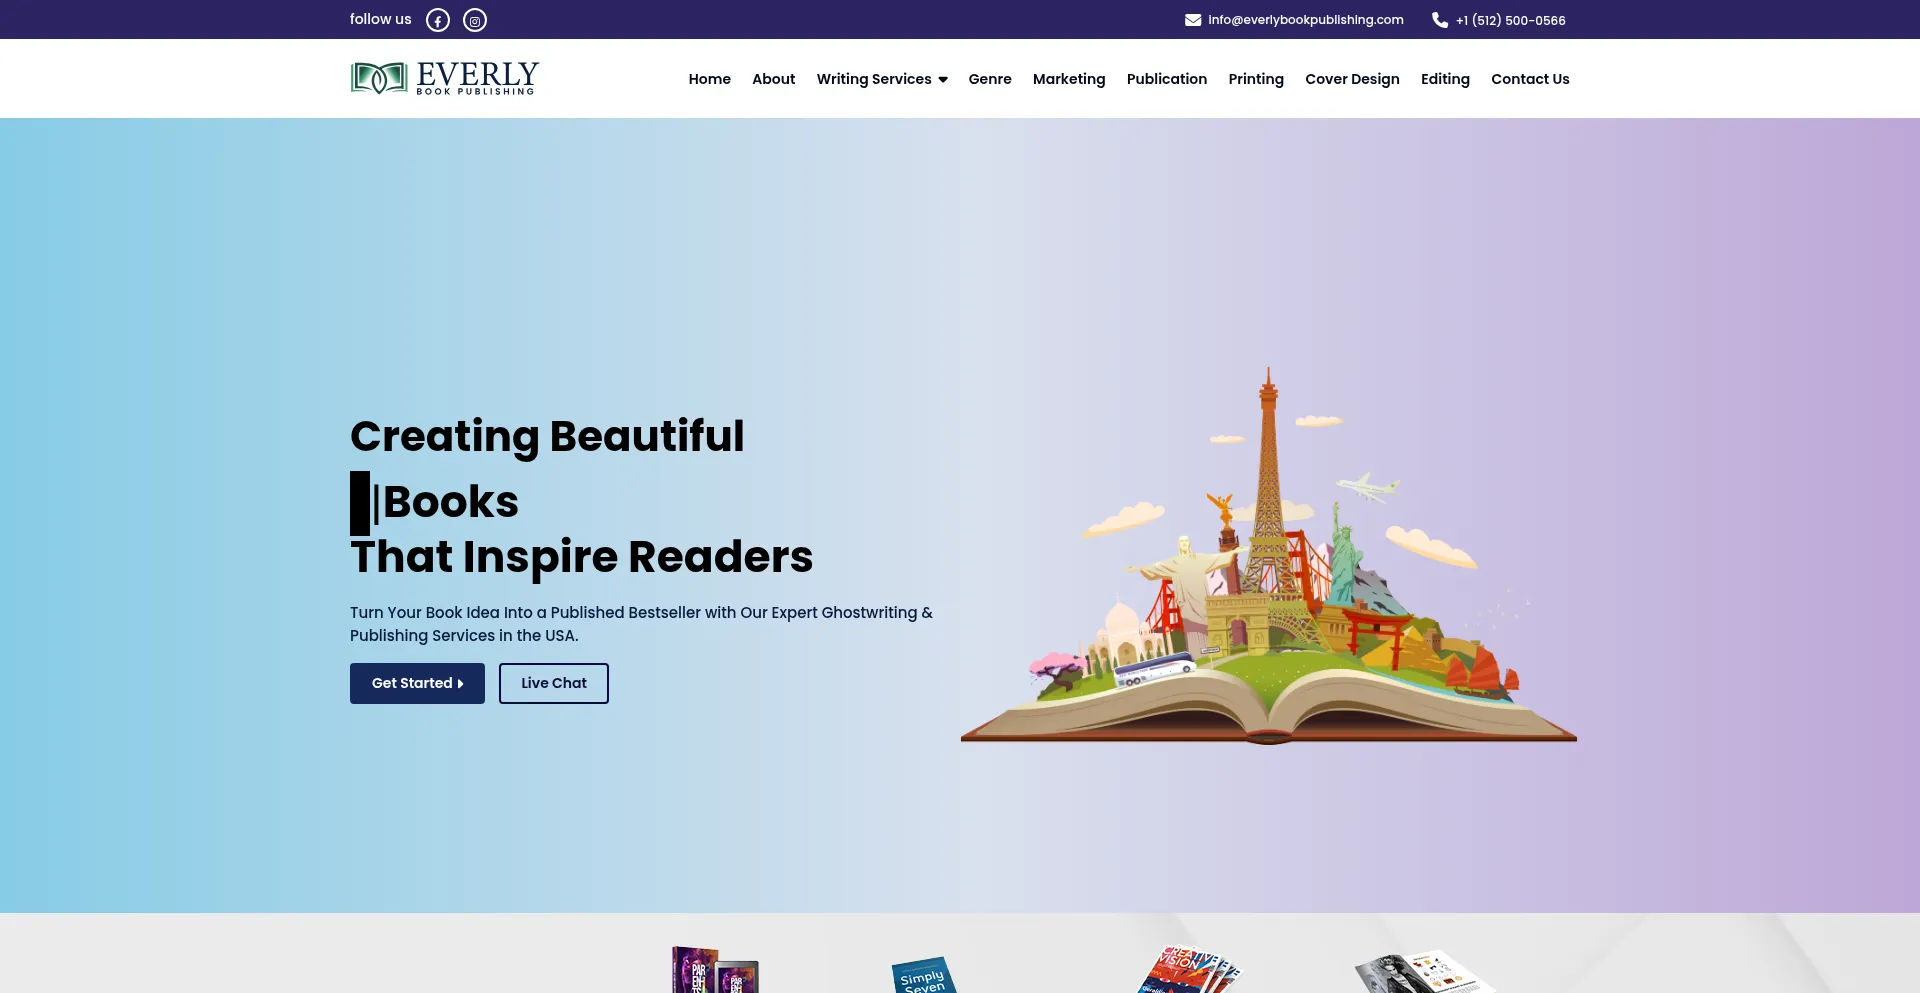This screenshot has height=993, width=1920.
Task: Click the Everly Book Publishing logo
Action: (x=445, y=78)
